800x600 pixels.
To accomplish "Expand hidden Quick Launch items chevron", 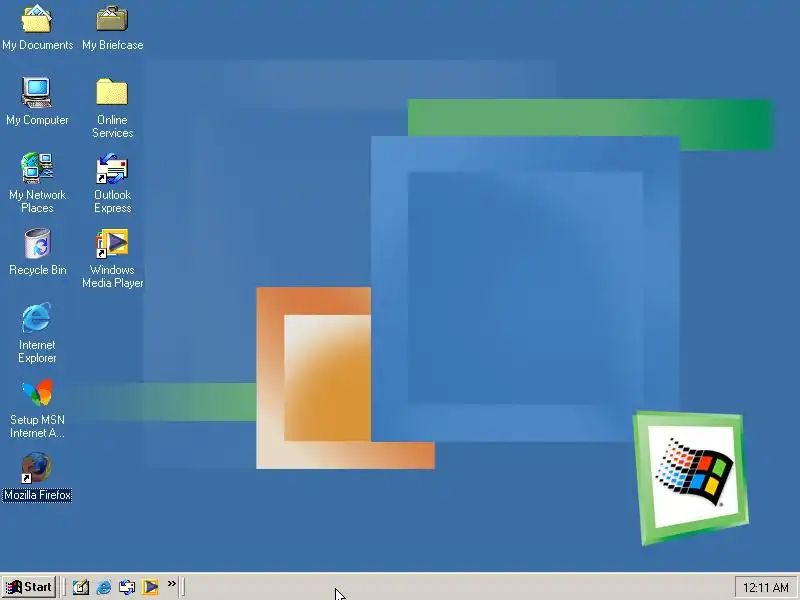I will [171, 583].
